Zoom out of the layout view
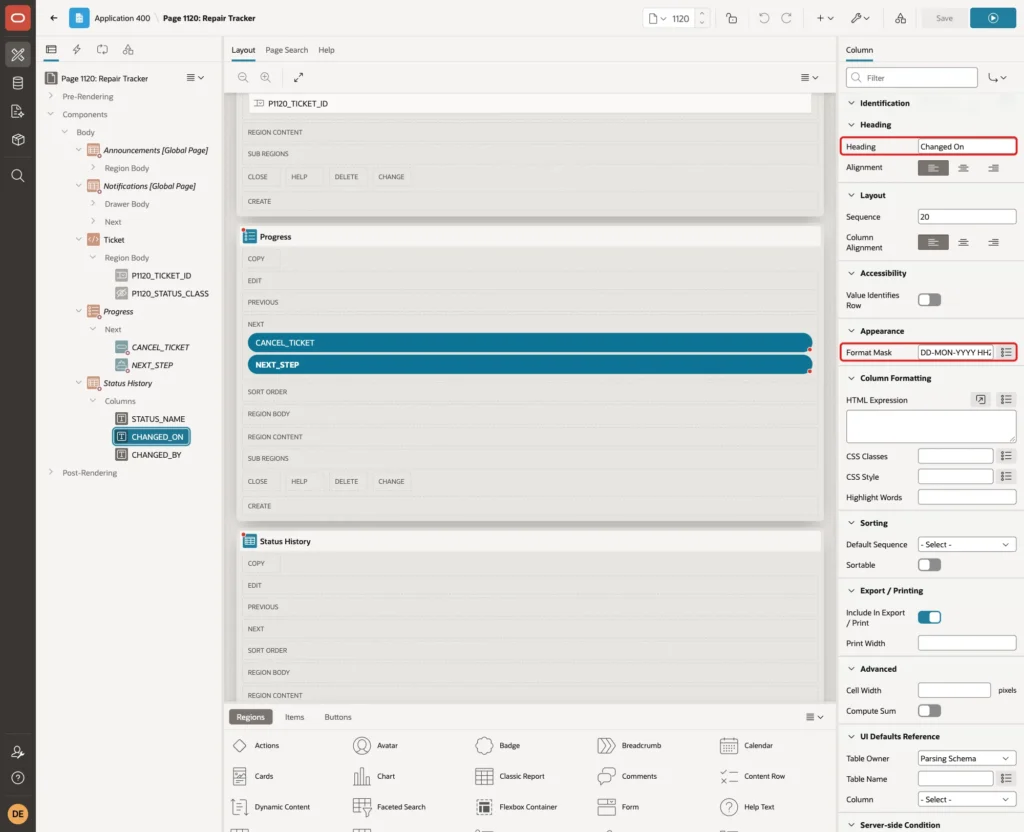The image size is (1024, 832). point(243,77)
